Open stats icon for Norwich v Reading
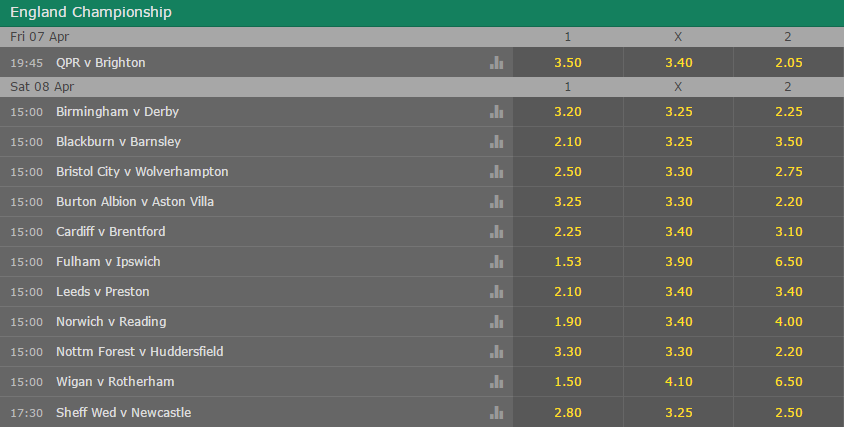This screenshot has height=427, width=844. click(x=496, y=321)
